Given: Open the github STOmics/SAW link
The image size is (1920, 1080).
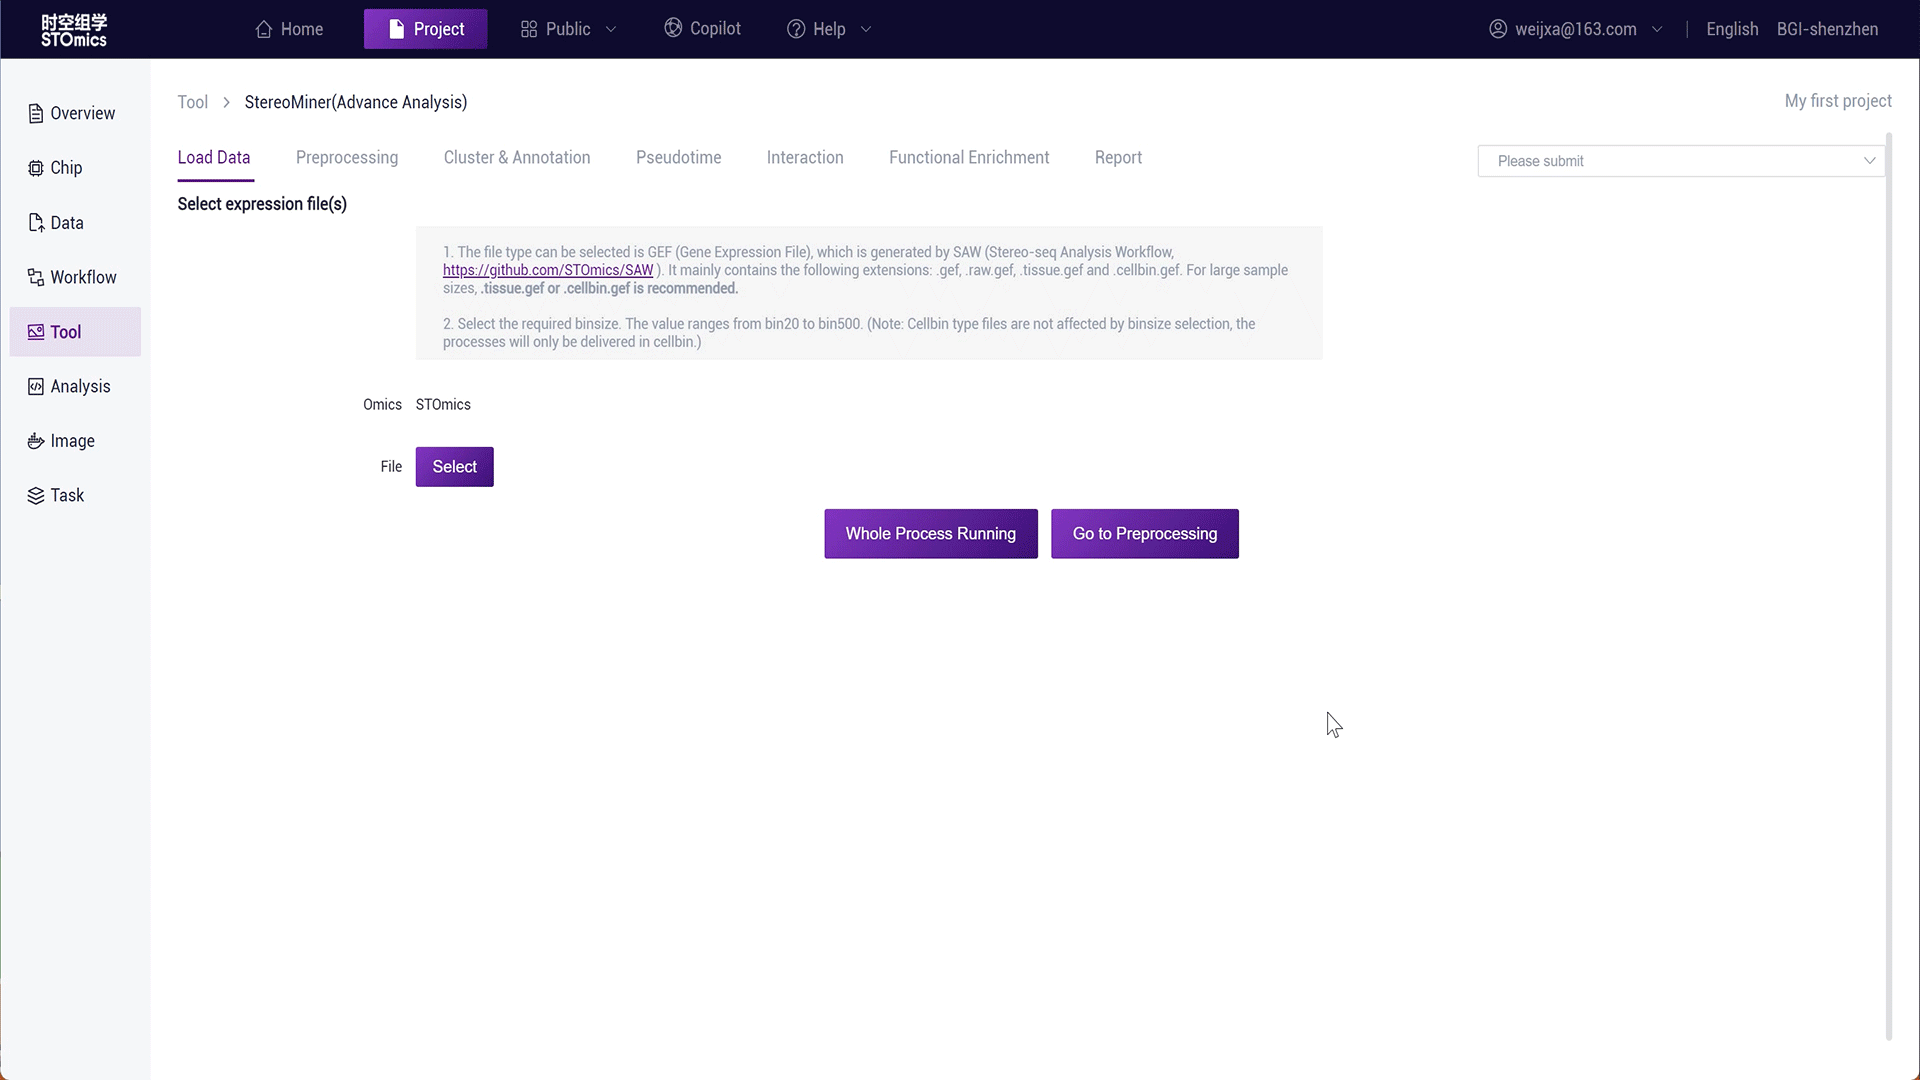Looking at the screenshot, I should point(548,270).
